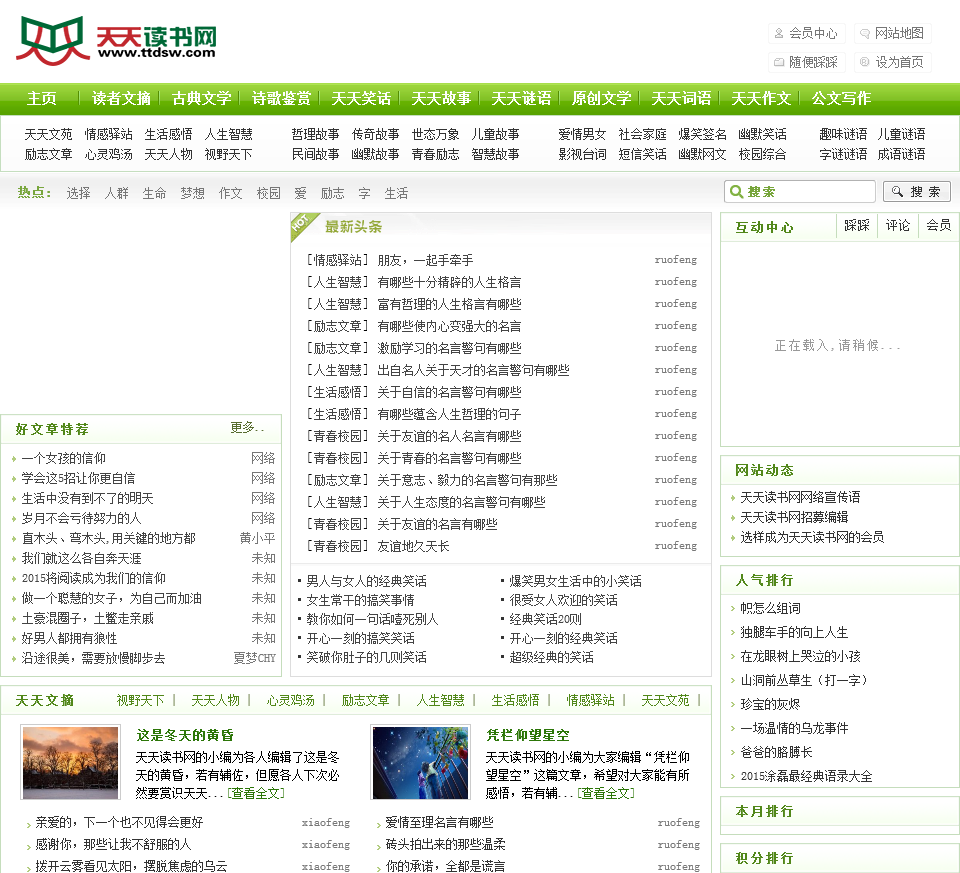Open 2015涂磊最经典语录大全
The image size is (960, 873).
(806, 776)
